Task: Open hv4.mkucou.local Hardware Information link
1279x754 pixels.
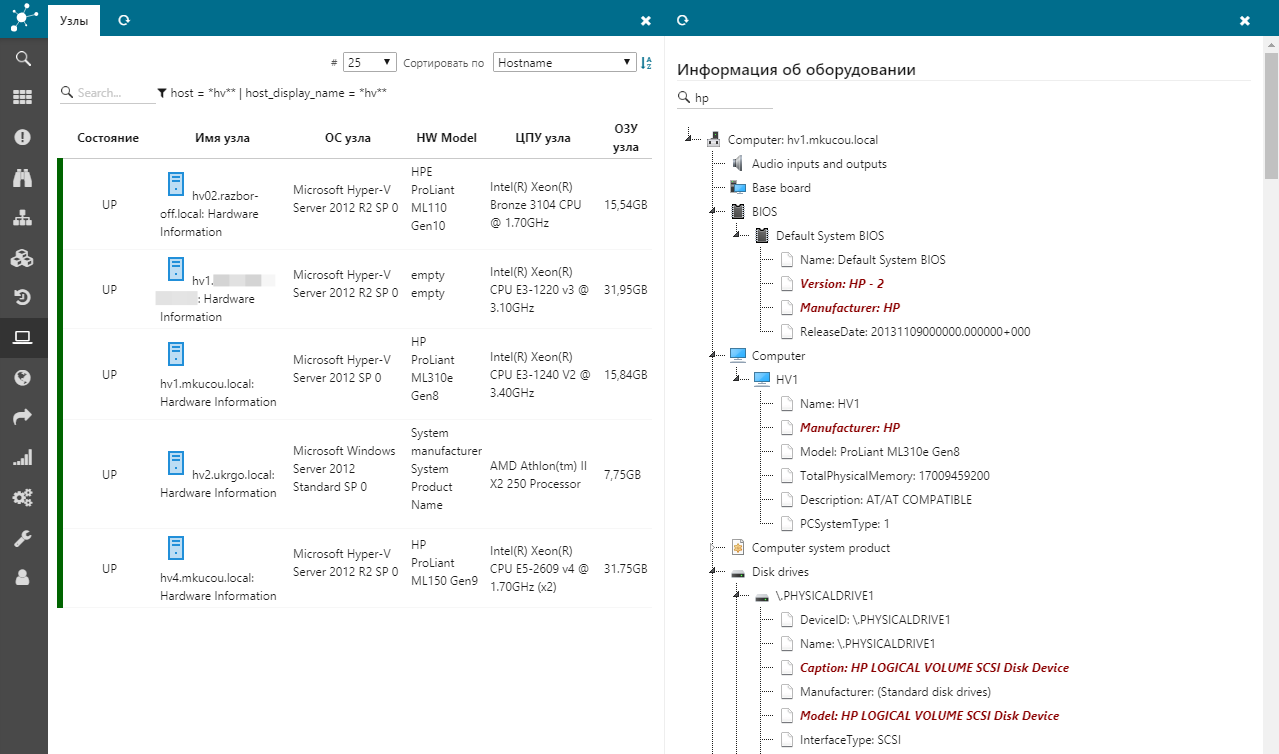Action: [218, 586]
